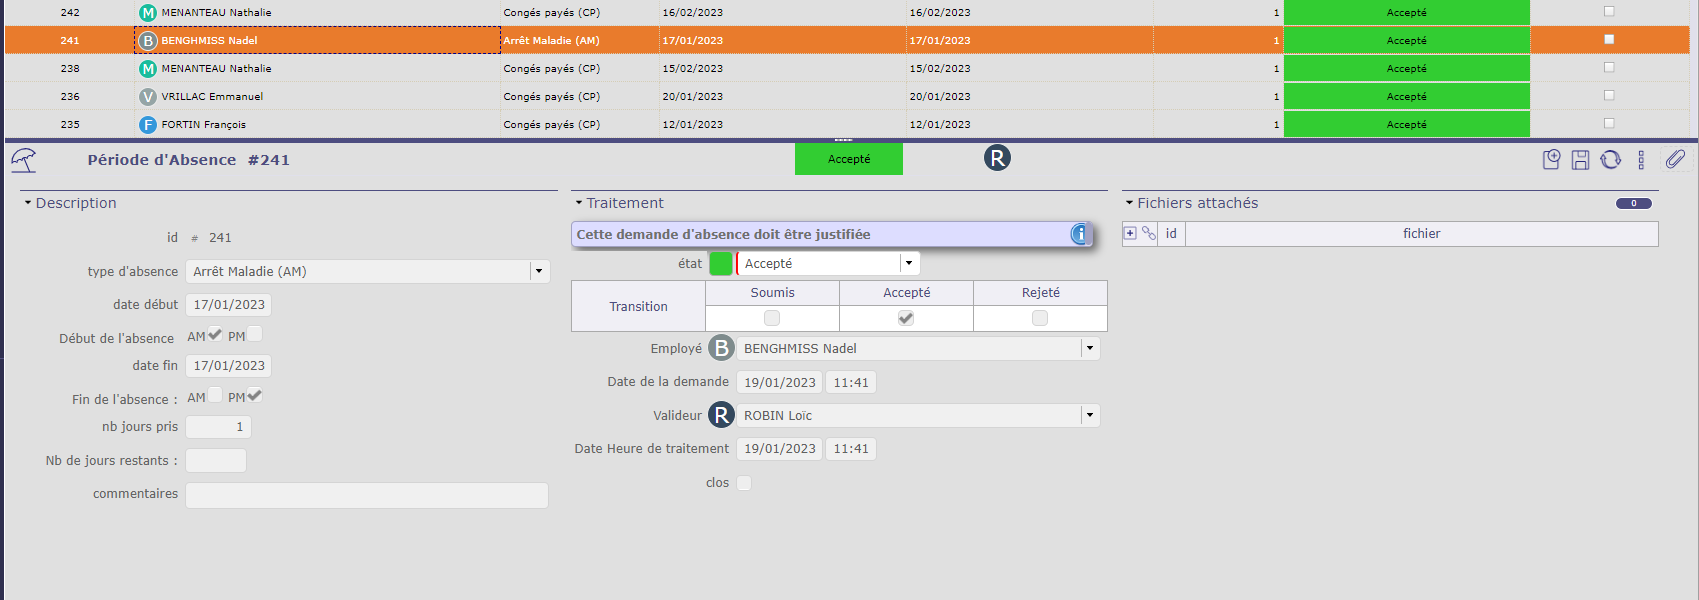Toggle Fin de l'absence PM checkbox
The height and width of the screenshot is (600, 1699).
[254, 395]
